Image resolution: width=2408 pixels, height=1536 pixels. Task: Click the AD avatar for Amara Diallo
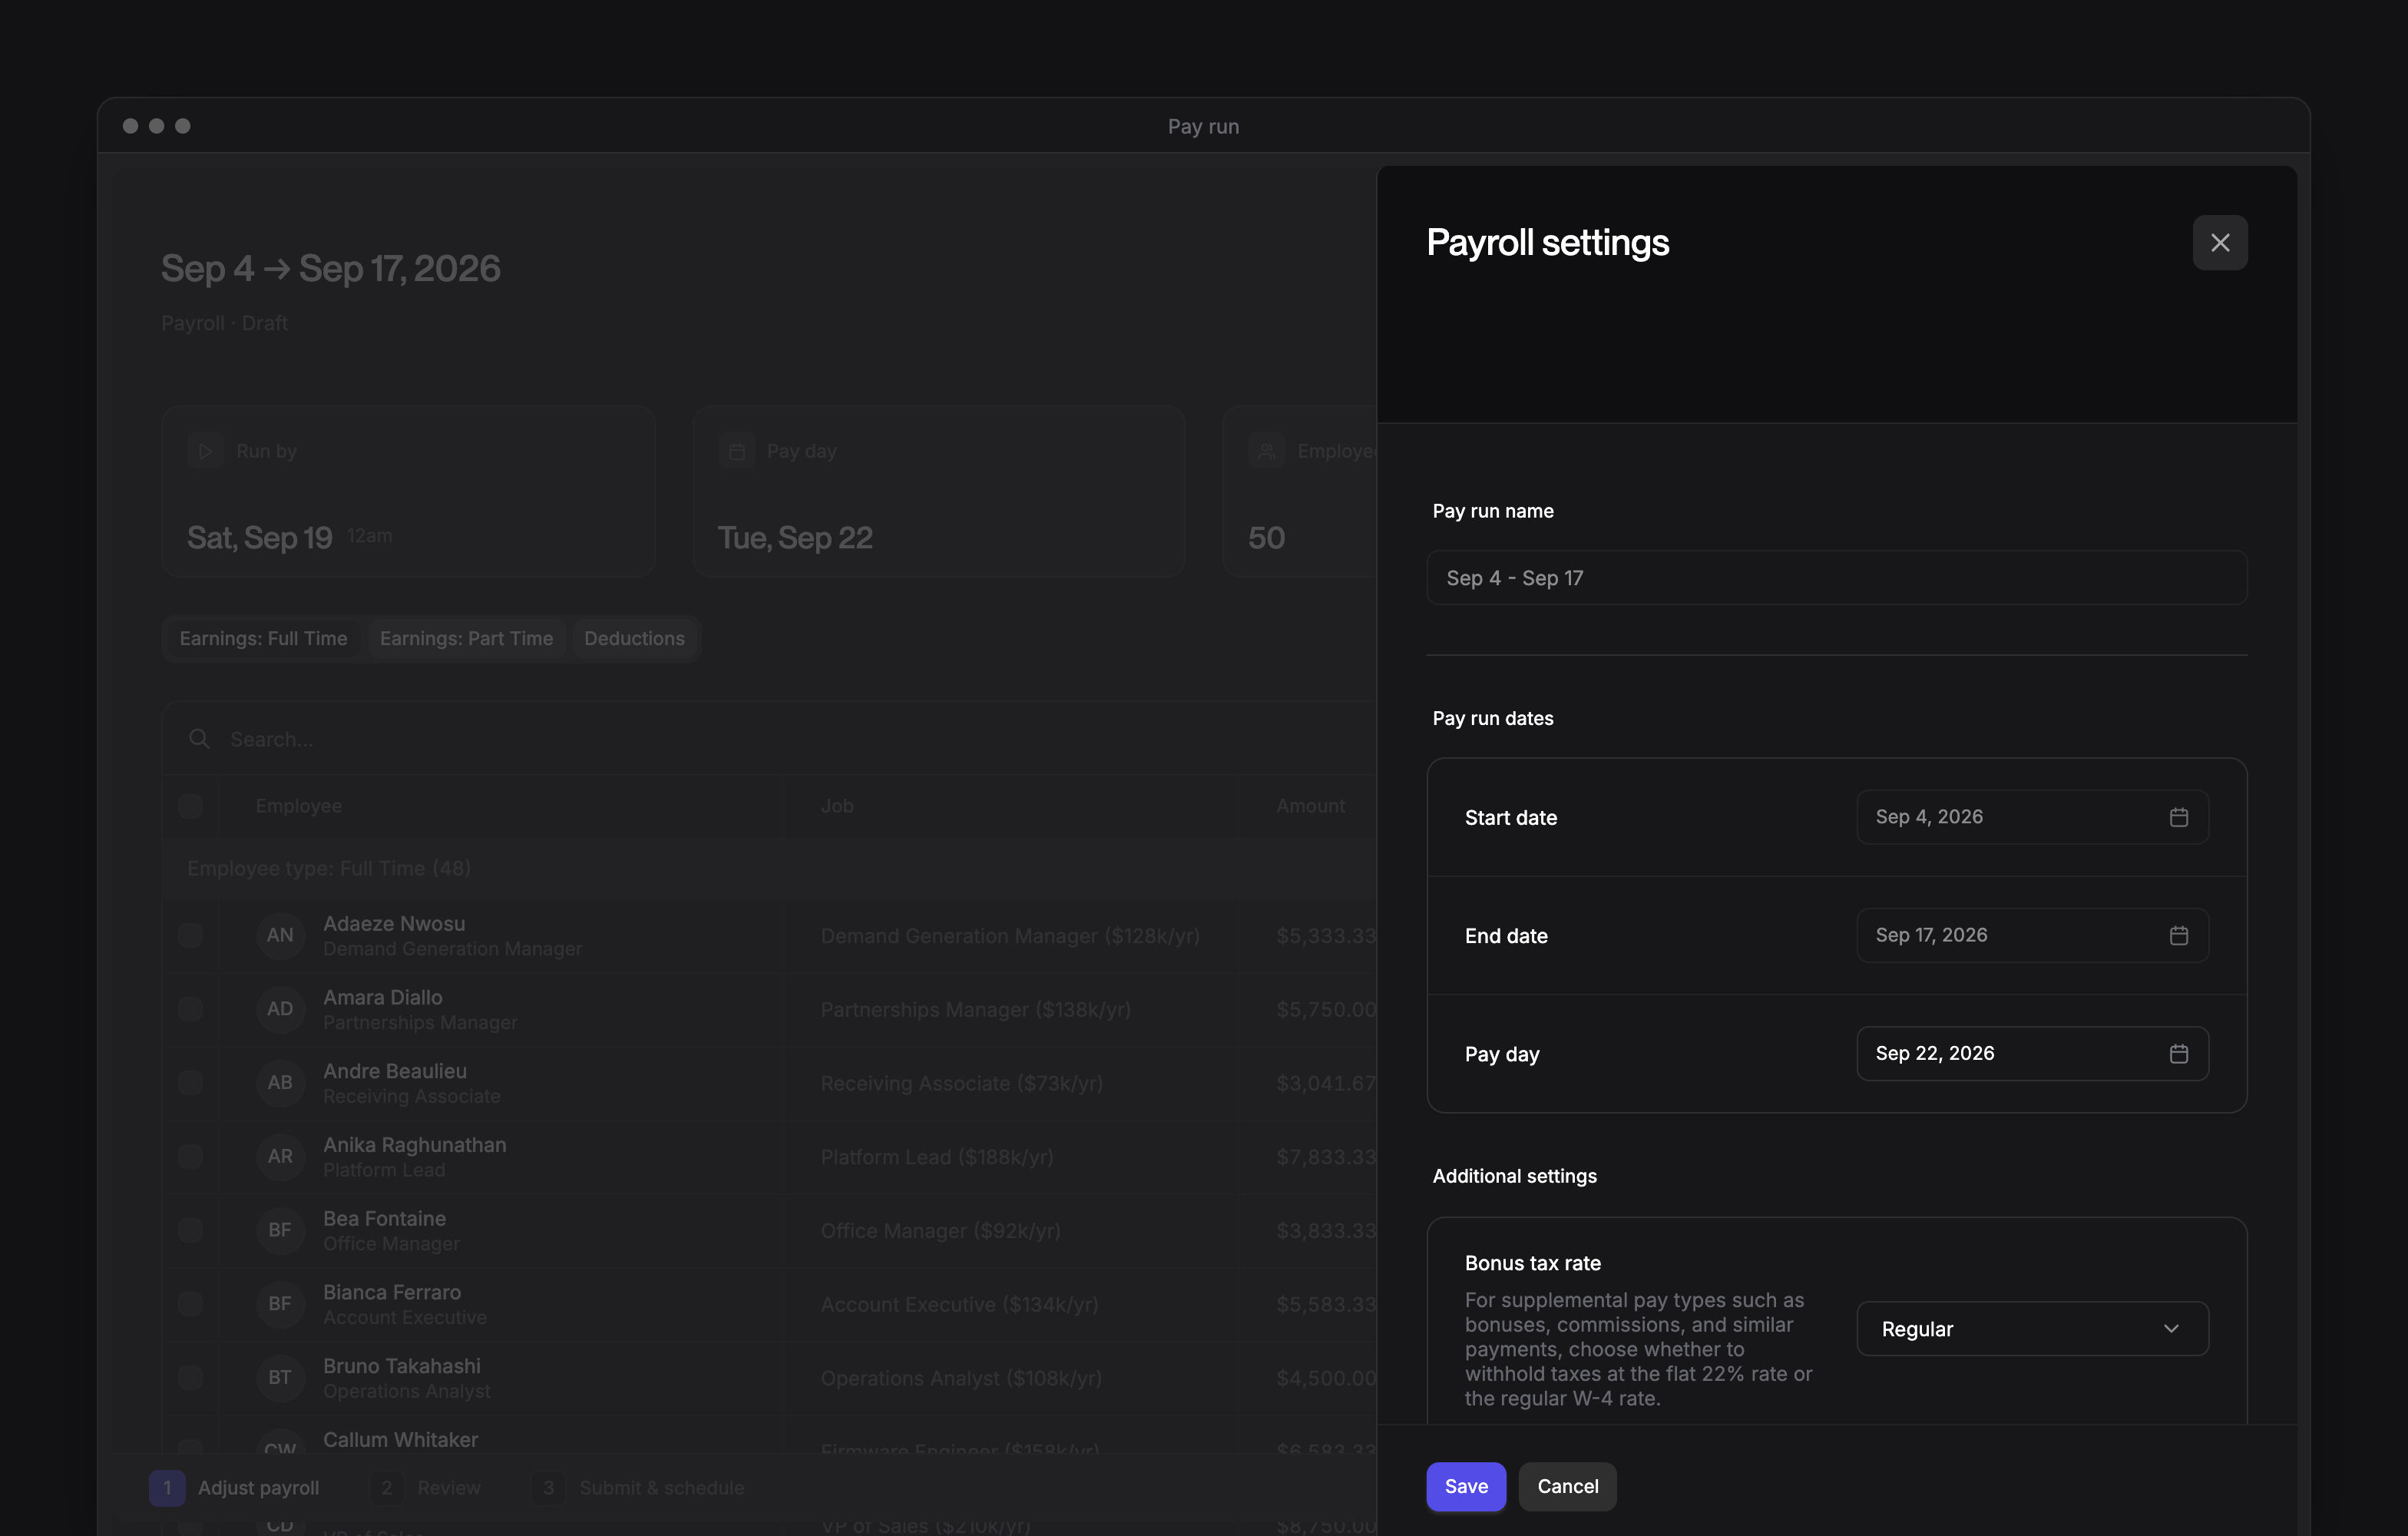click(x=280, y=1009)
